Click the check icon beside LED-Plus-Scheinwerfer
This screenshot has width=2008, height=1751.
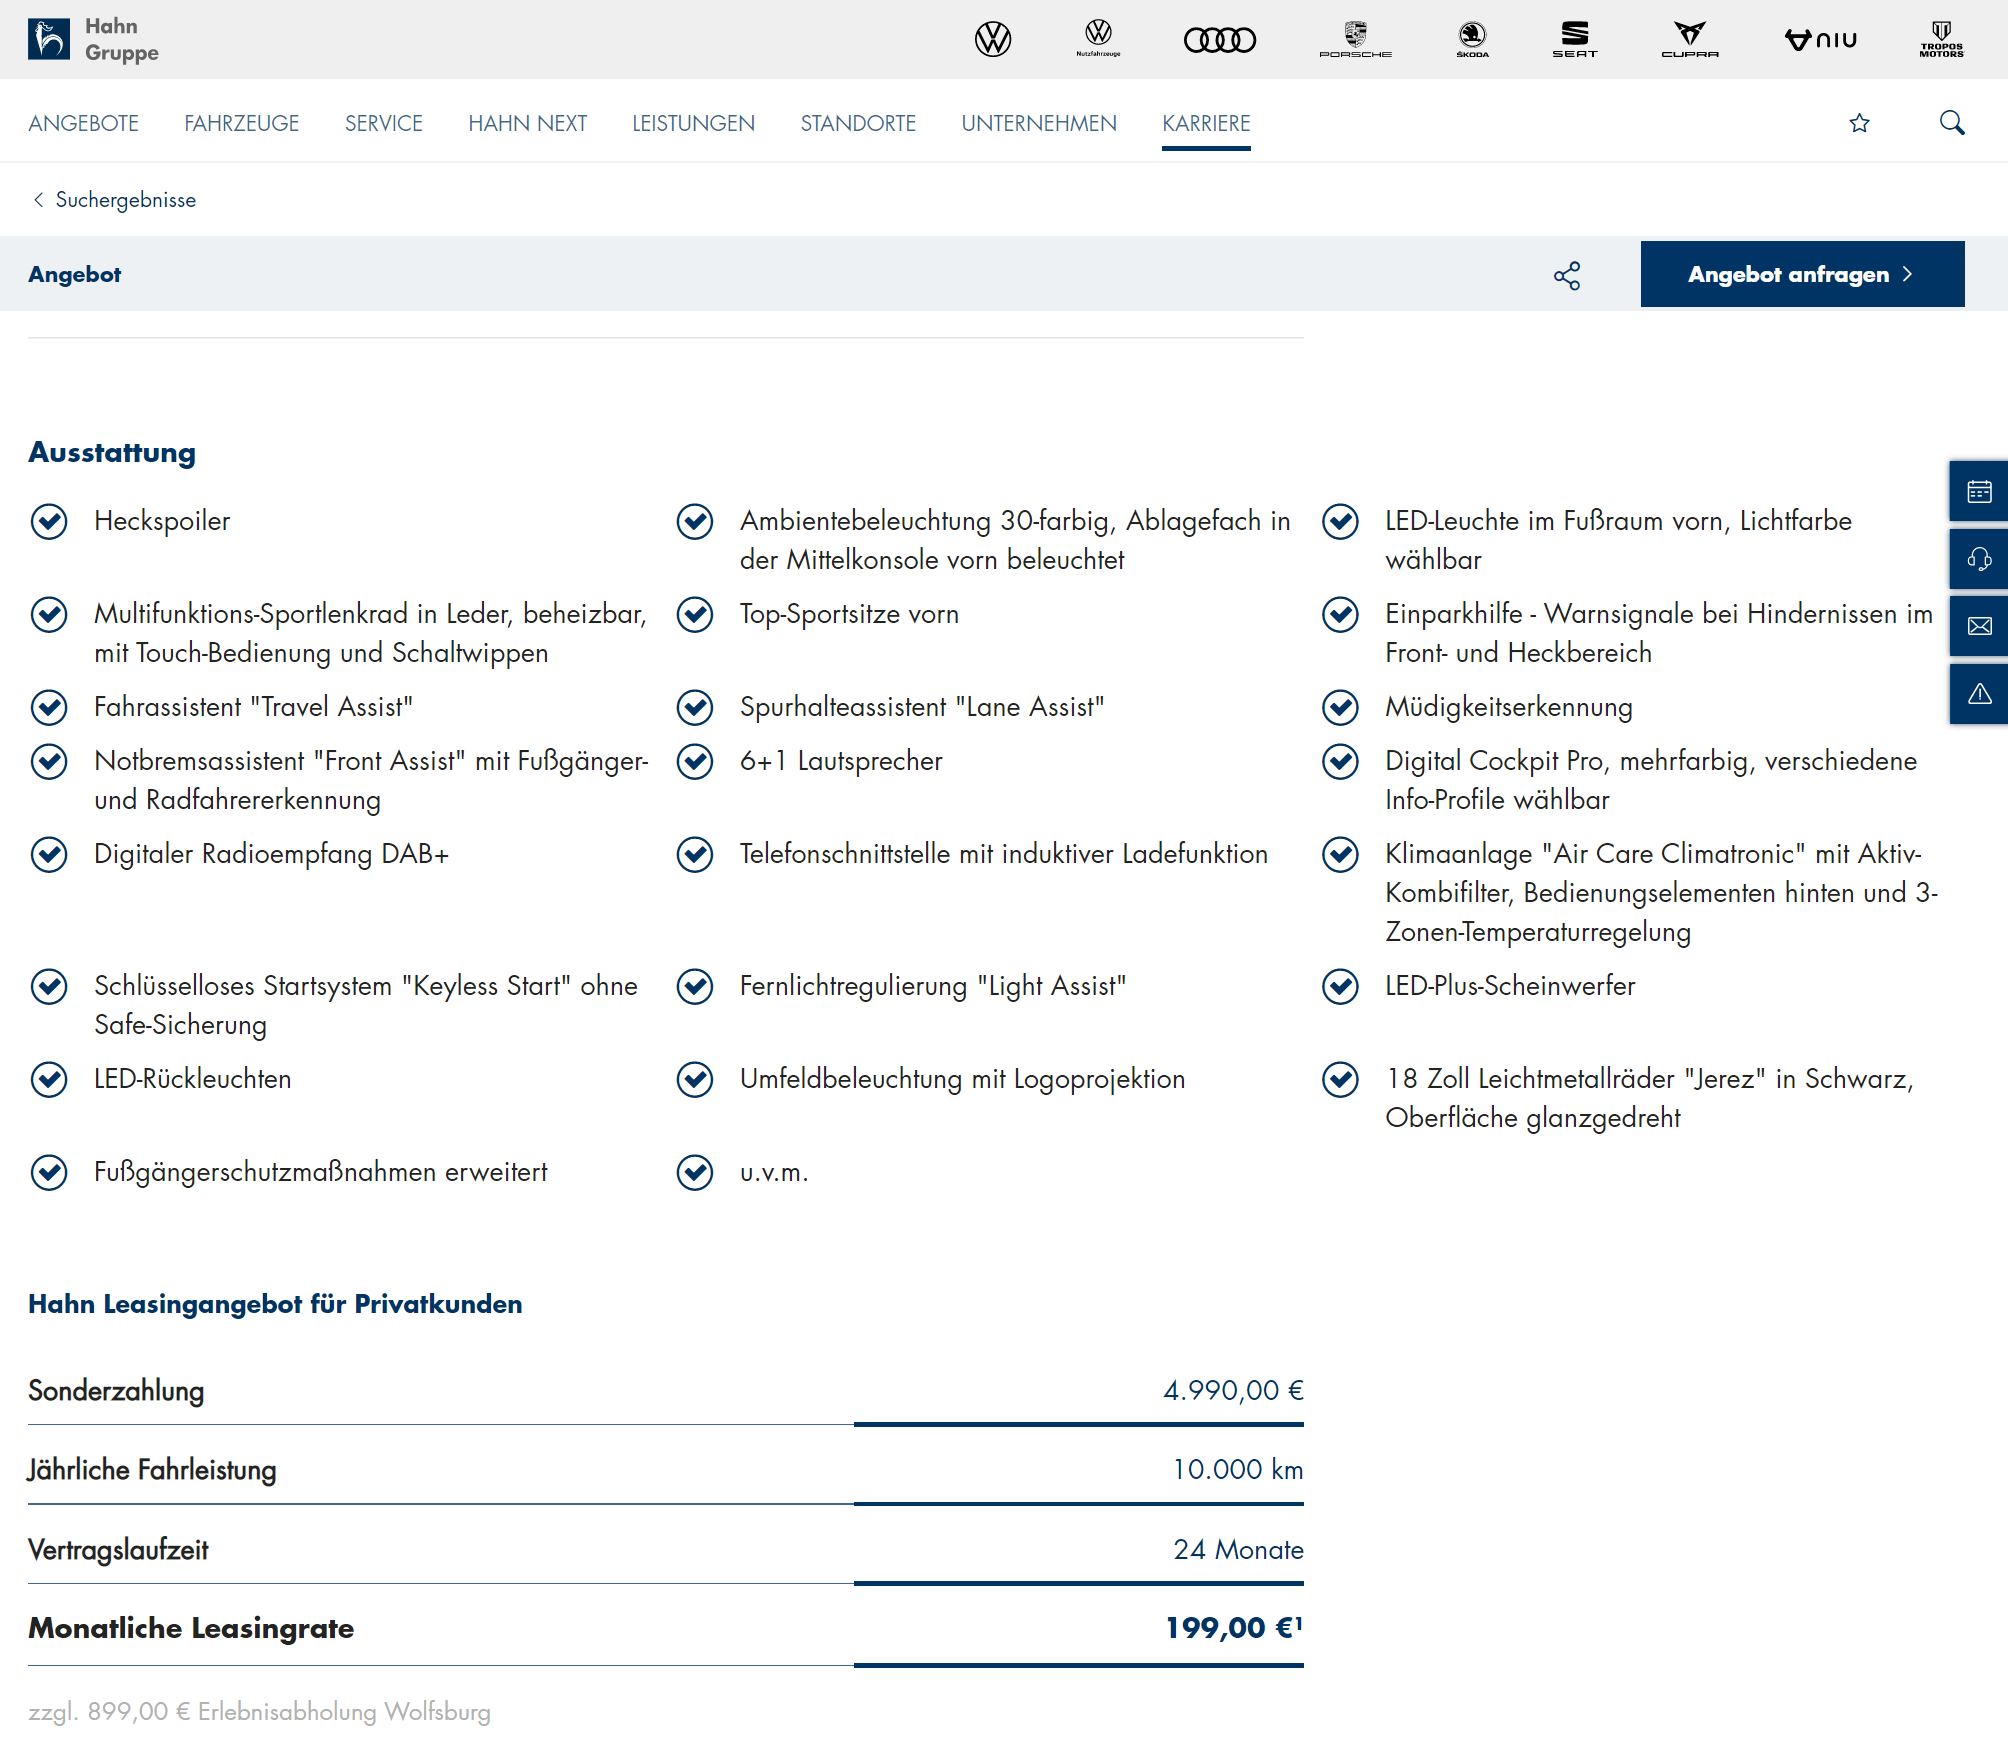coord(1340,986)
